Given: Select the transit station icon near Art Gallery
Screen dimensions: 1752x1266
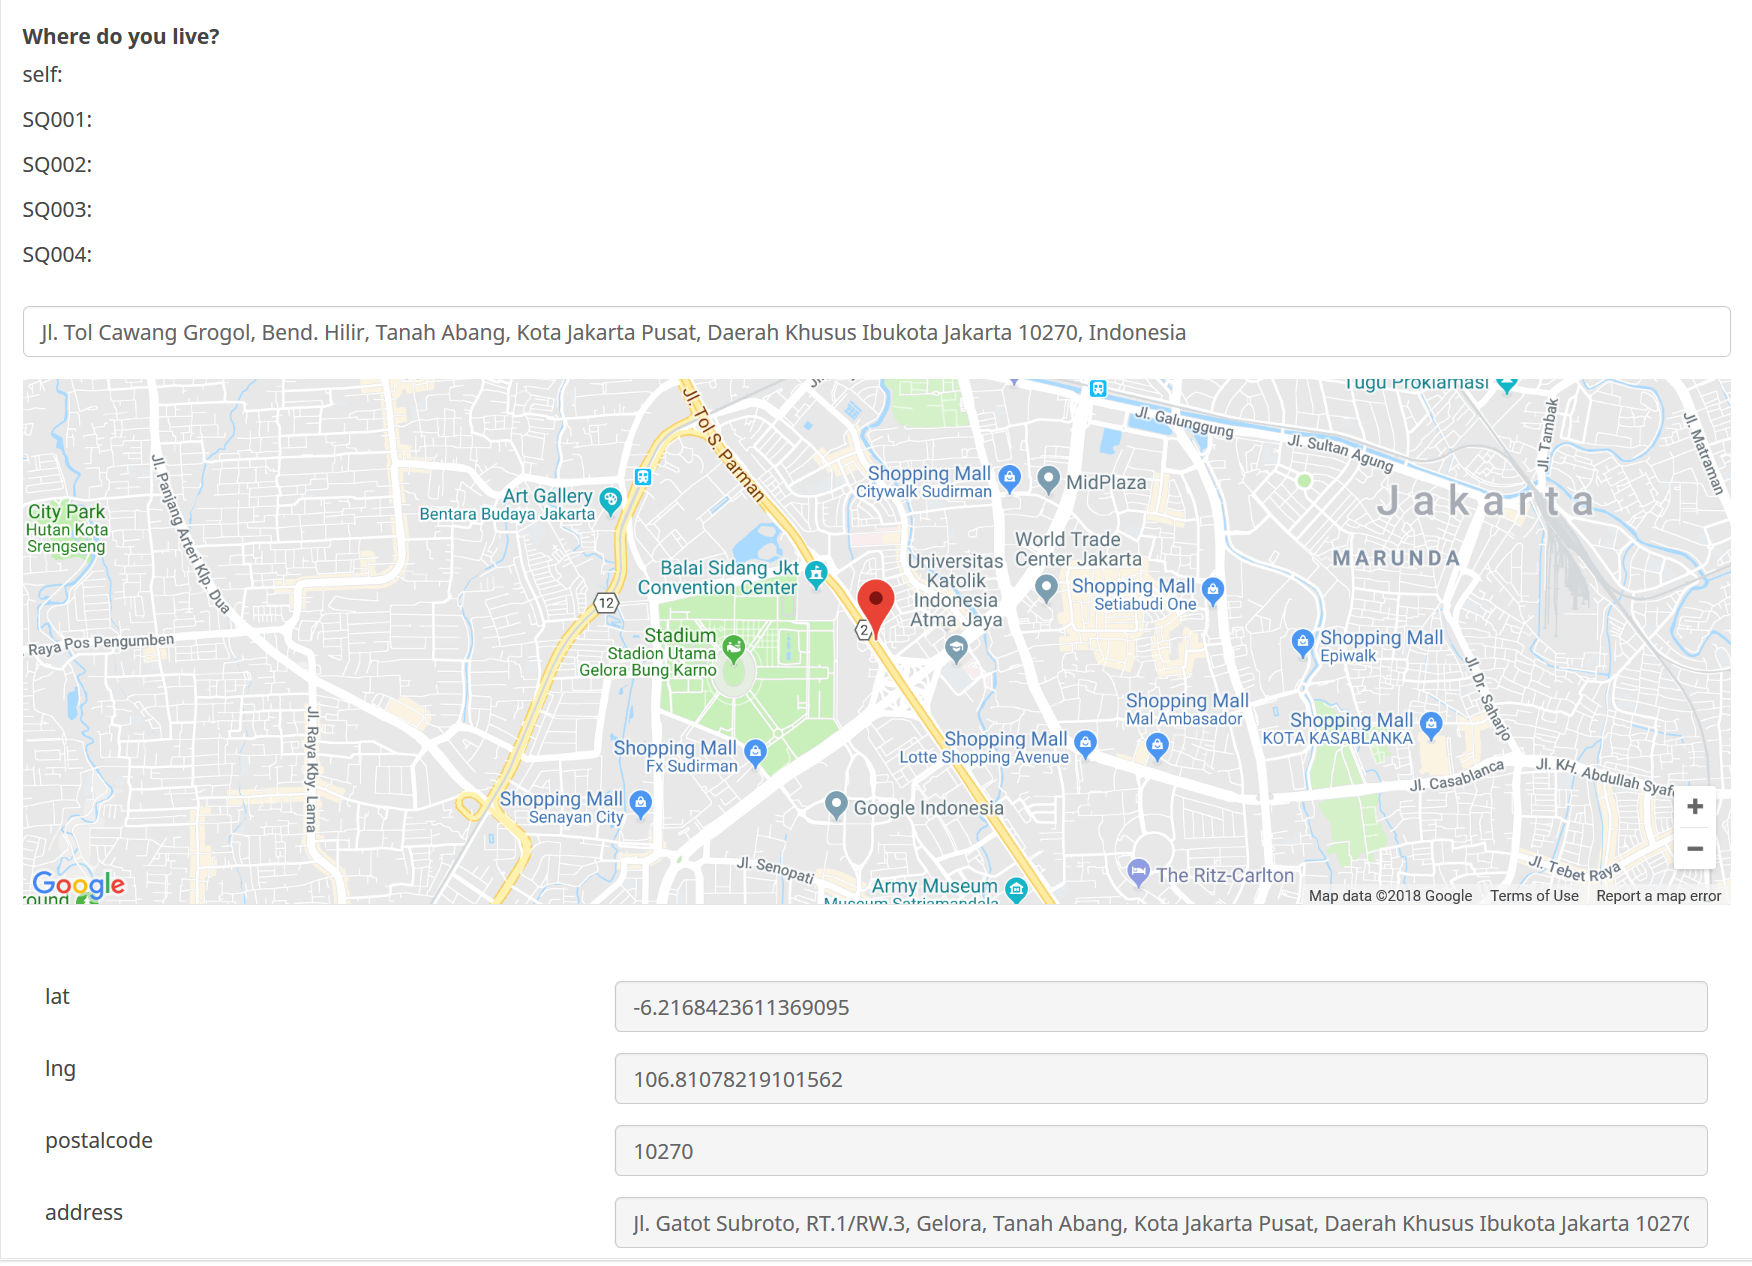Looking at the screenshot, I should [x=643, y=477].
